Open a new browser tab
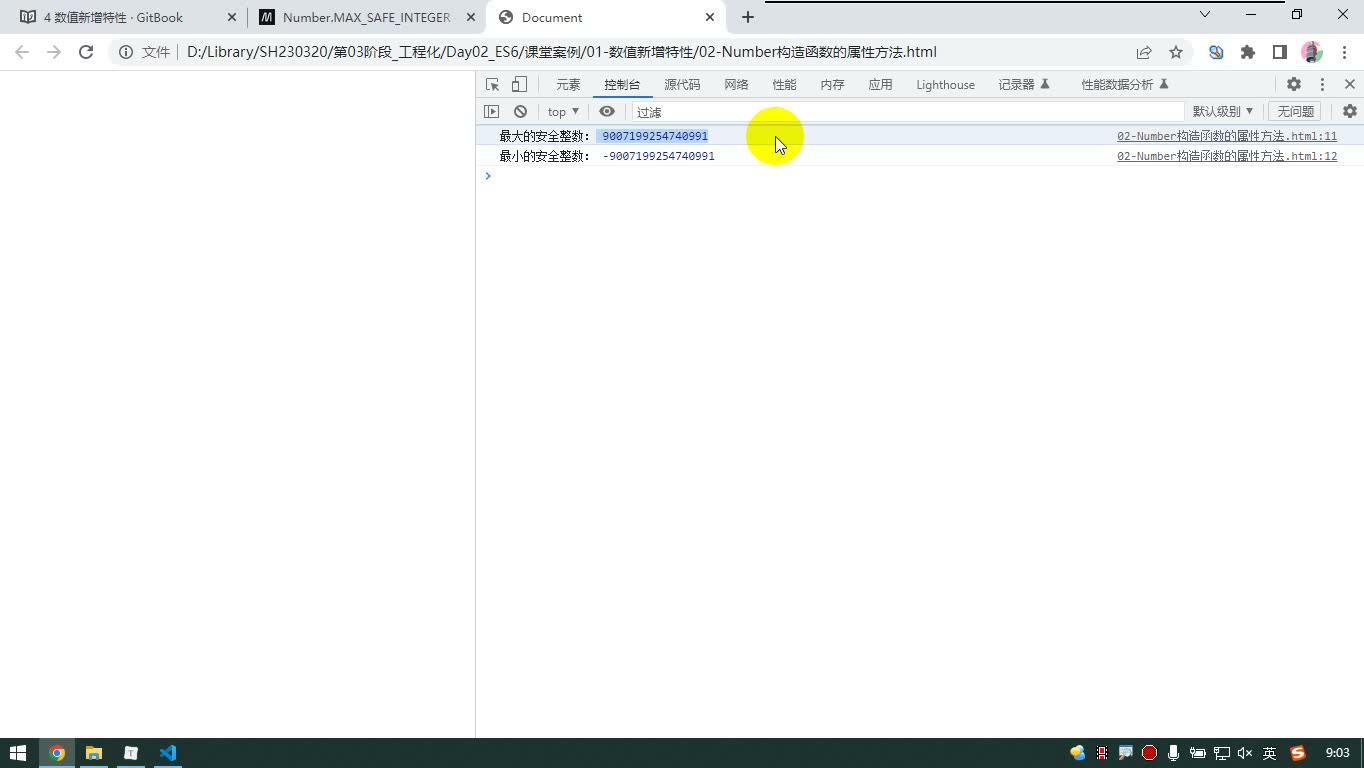 pos(748,17)
